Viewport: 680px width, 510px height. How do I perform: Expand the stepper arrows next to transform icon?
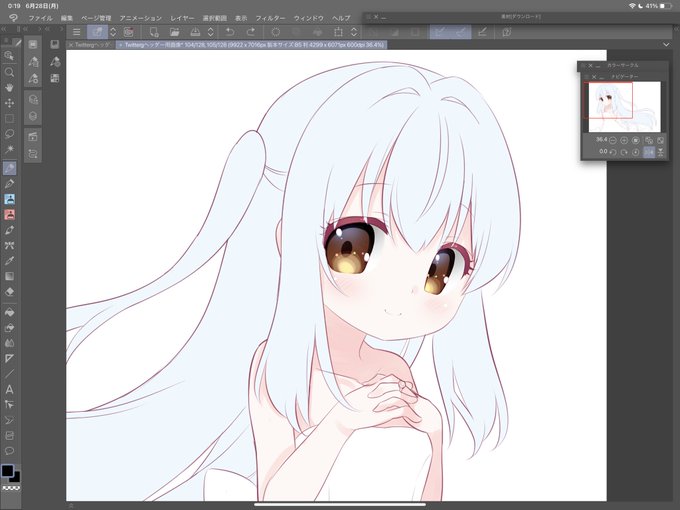354,32
